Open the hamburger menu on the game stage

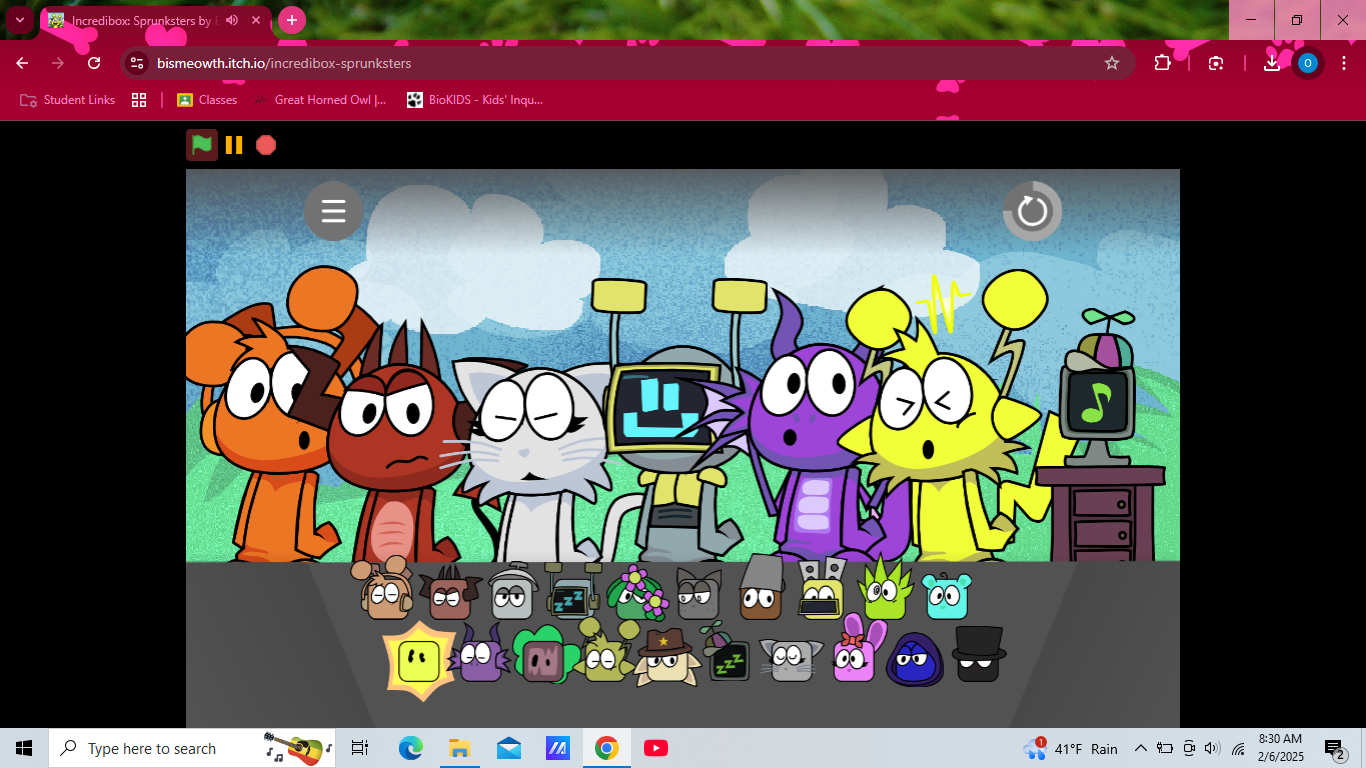(x=333, y=211)
